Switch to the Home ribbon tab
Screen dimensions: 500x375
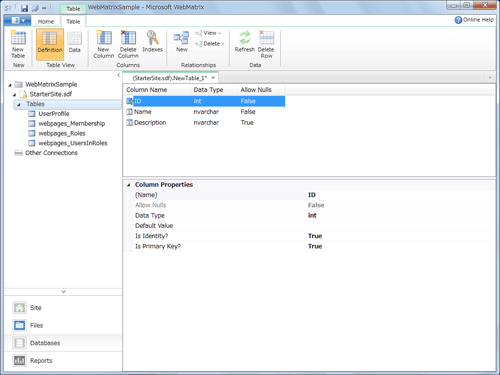click(46, 22)
